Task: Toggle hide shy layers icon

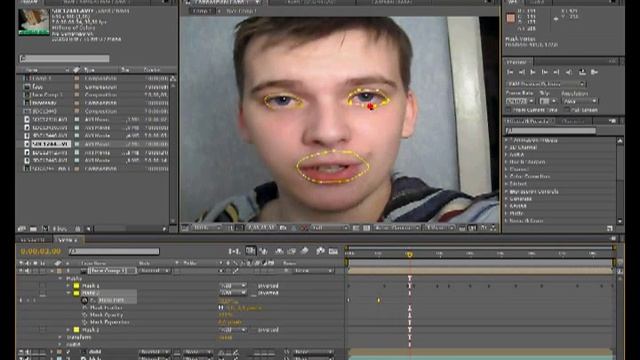Action: (x=279, y=251)
